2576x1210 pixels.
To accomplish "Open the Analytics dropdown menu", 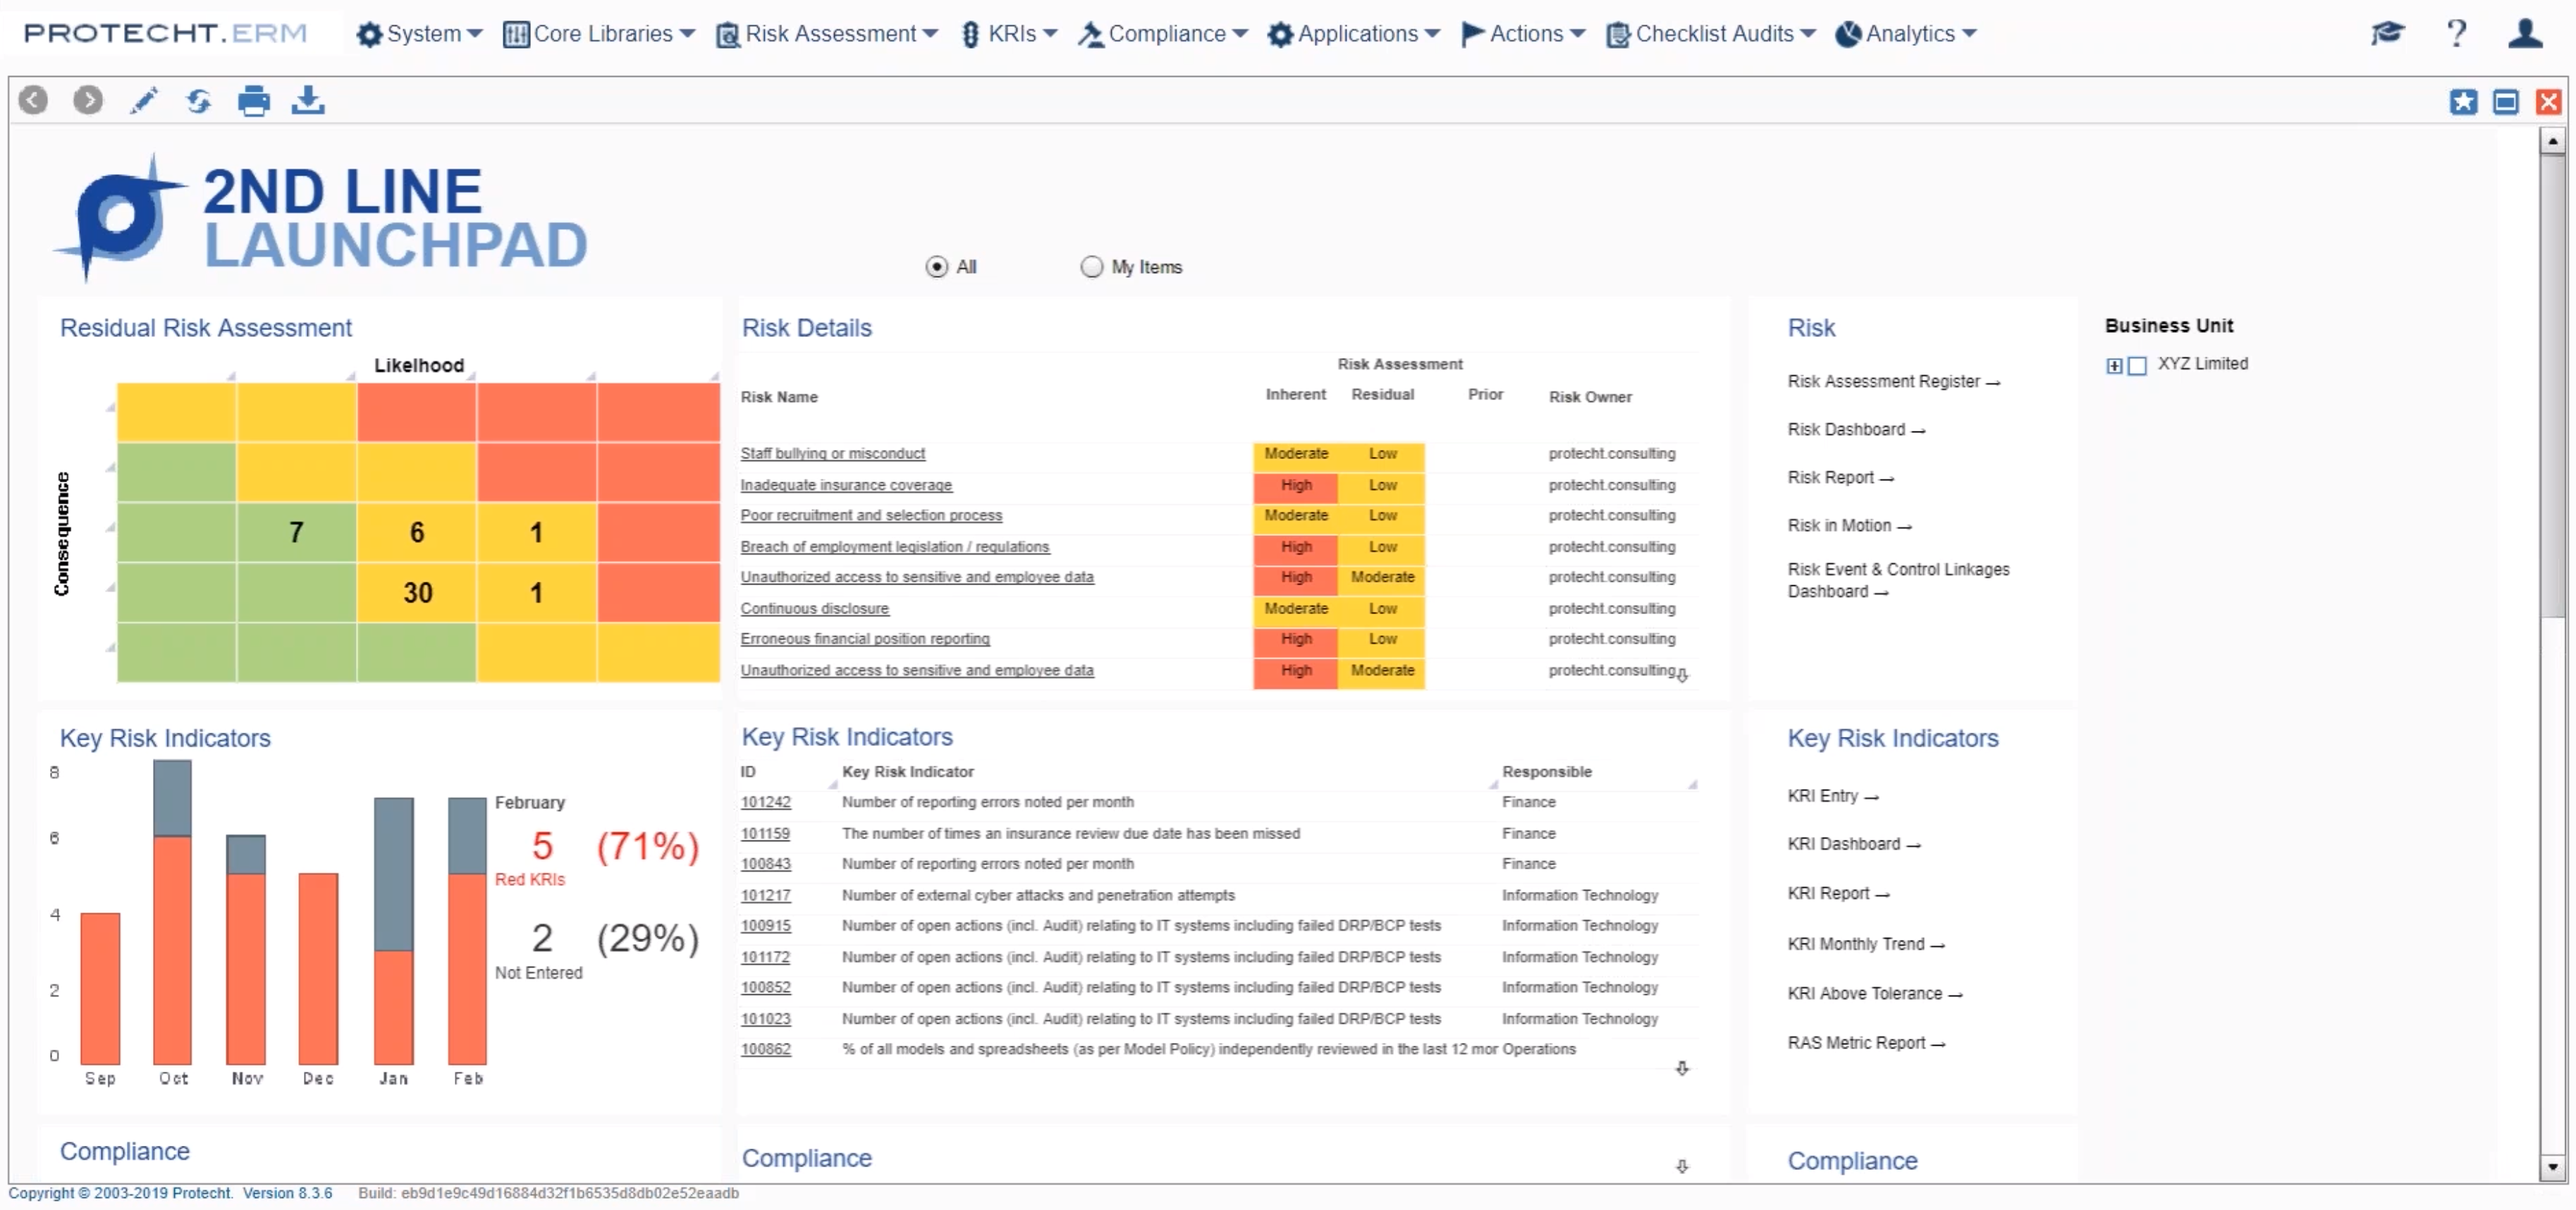I will point(1905,33).
